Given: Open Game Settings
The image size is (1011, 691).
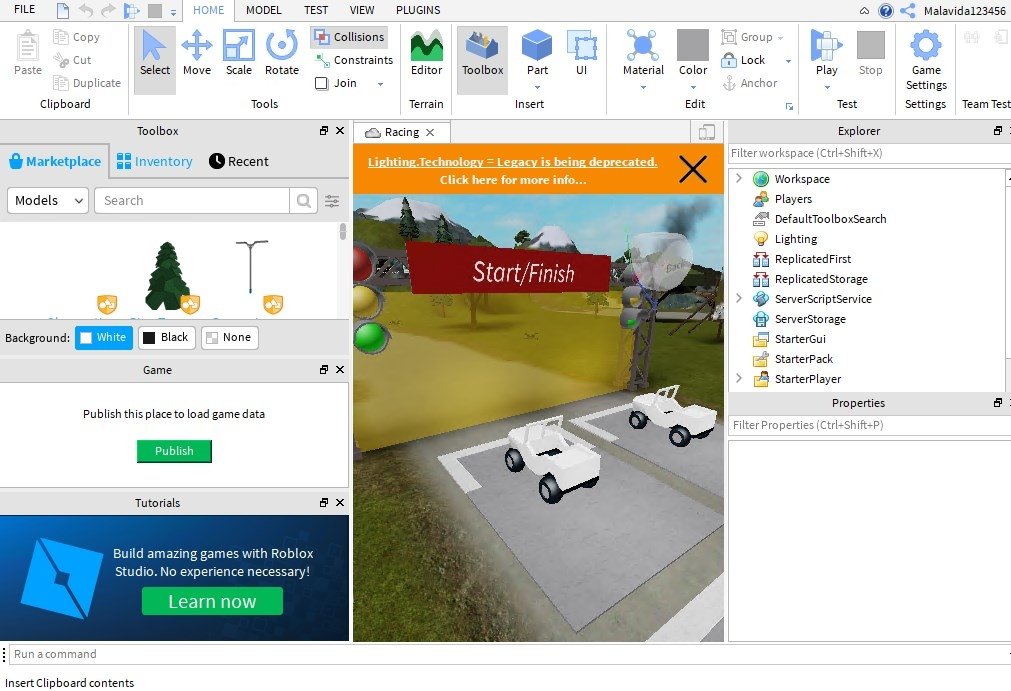Looking at the screenshot, I should (926, 61).
